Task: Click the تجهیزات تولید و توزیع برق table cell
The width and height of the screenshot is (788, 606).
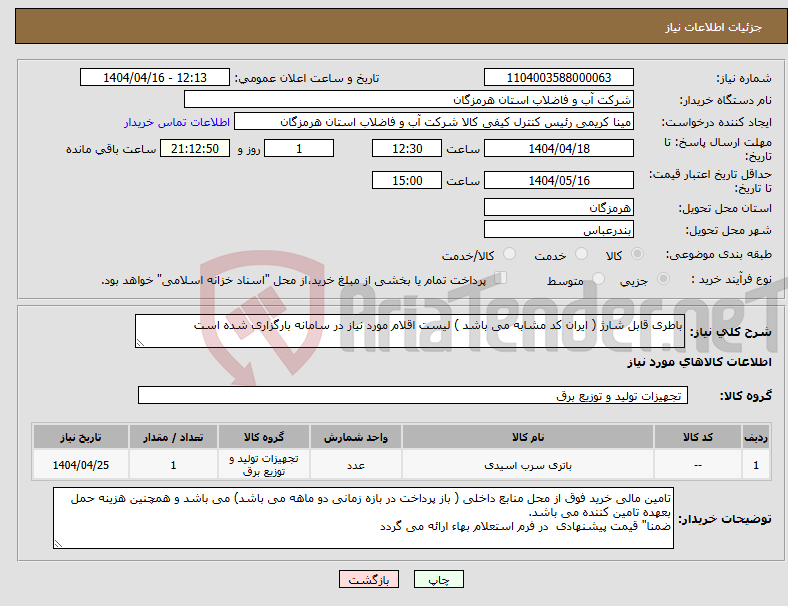Action: [264, 465]
